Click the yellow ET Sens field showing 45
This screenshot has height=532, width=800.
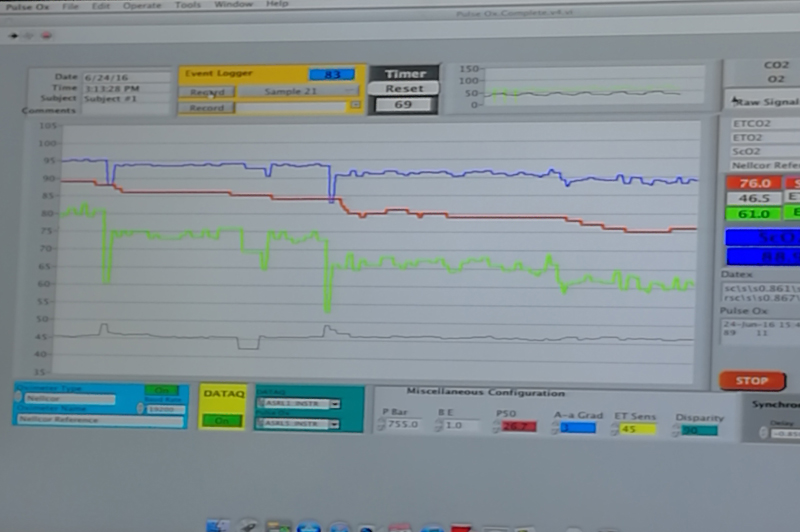[637, 429]
